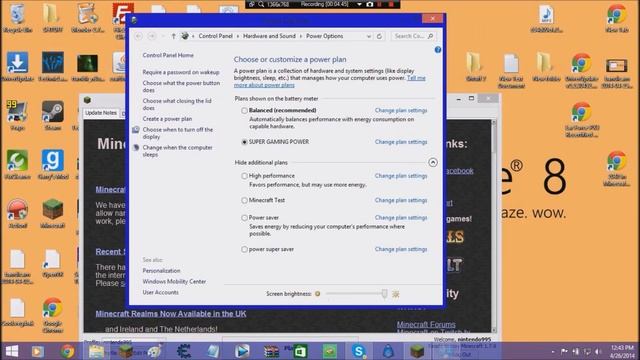Select the High performance power plan
Viewport: 640px width, 360px height.
(244, 176)
